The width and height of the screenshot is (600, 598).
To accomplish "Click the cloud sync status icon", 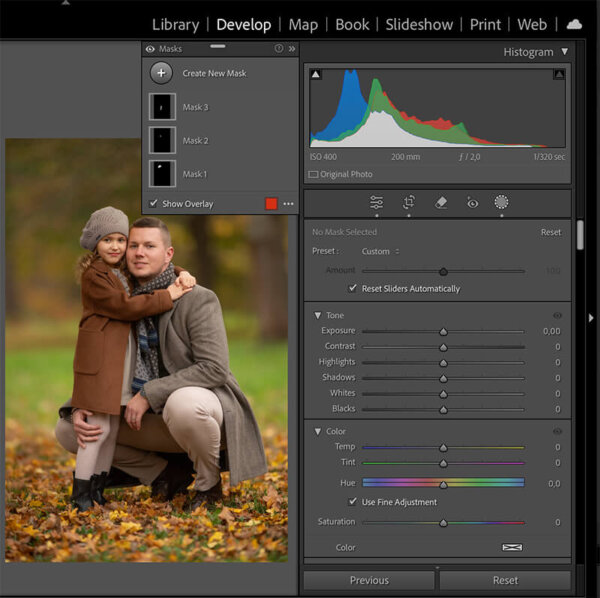I will [x=574, y=24].
